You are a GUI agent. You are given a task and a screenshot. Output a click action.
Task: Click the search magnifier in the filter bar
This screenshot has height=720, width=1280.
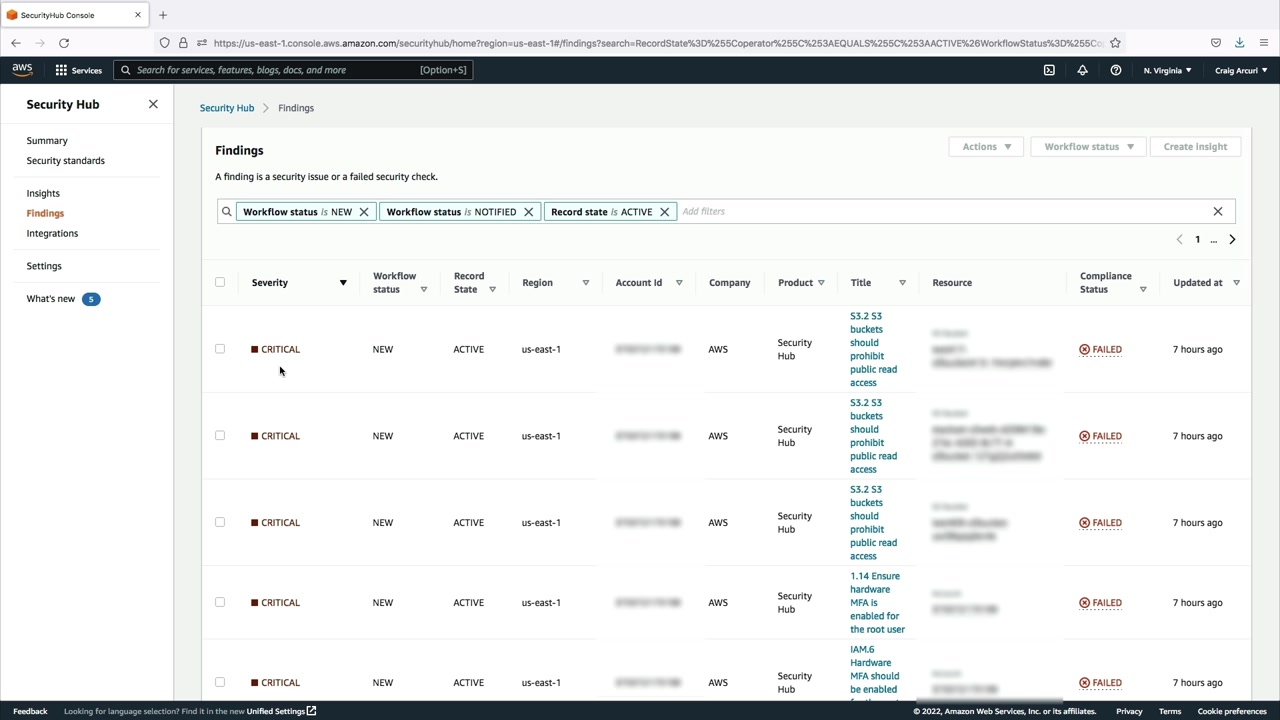[227, 212]
